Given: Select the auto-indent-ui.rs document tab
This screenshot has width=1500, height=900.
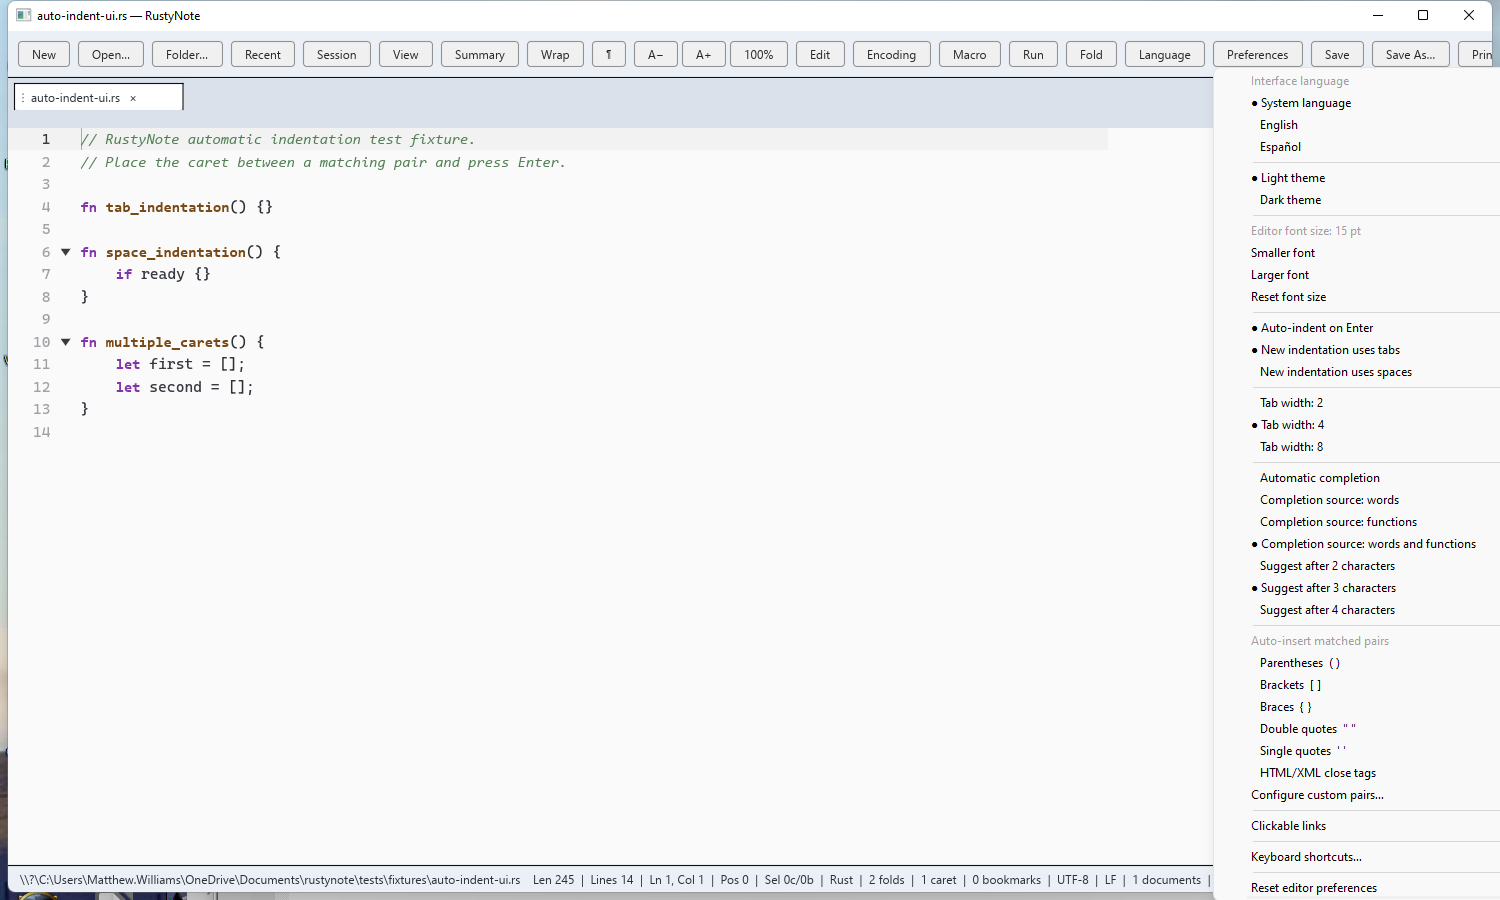Looking at the screenshot, I should [98, 97].
